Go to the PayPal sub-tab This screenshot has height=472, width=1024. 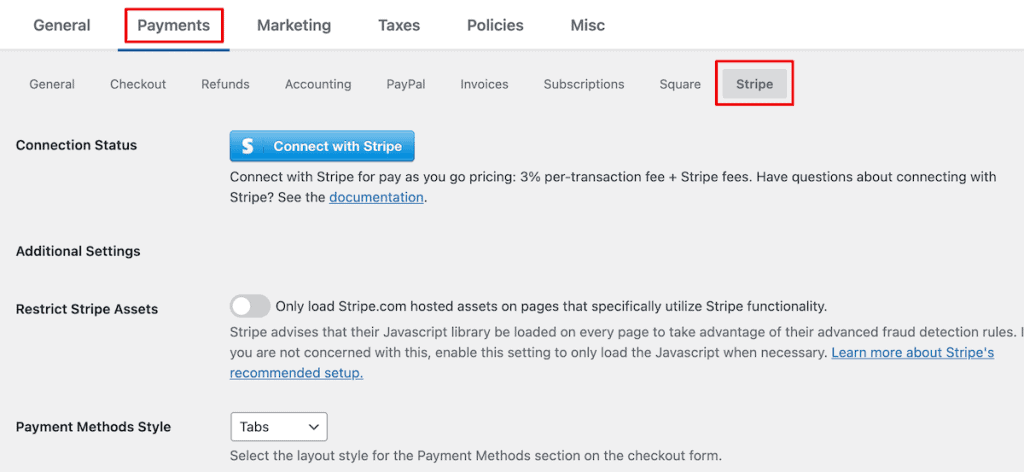tap(406, 84)
